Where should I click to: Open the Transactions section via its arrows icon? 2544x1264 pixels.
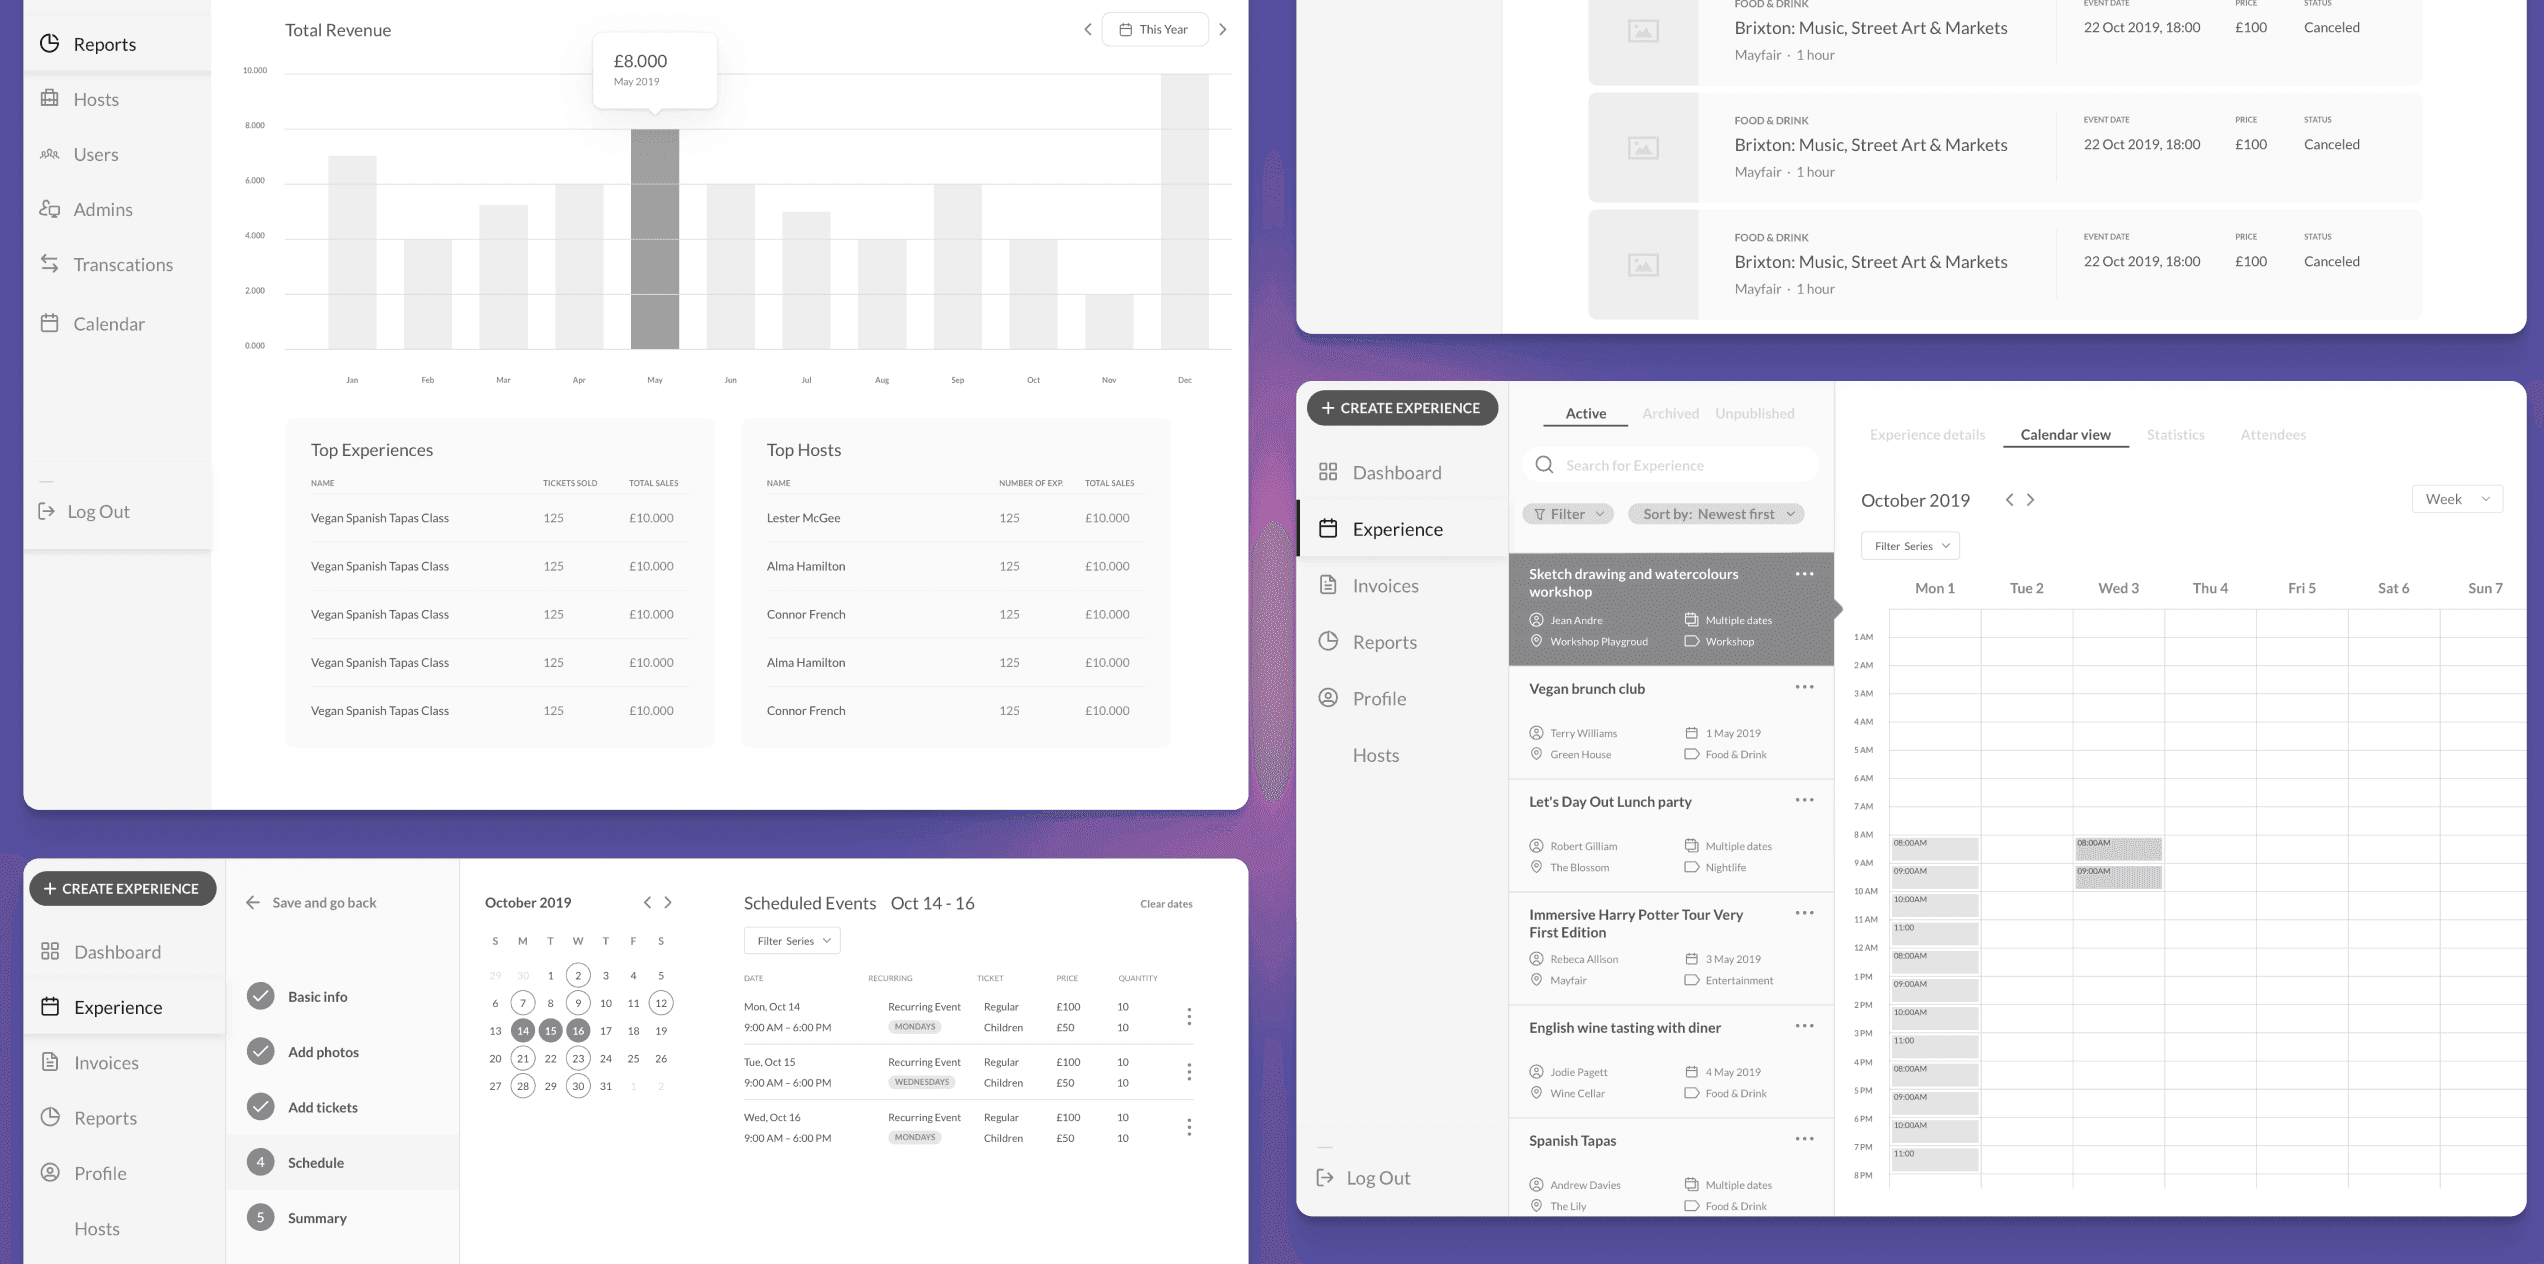[x=49, y=264]
